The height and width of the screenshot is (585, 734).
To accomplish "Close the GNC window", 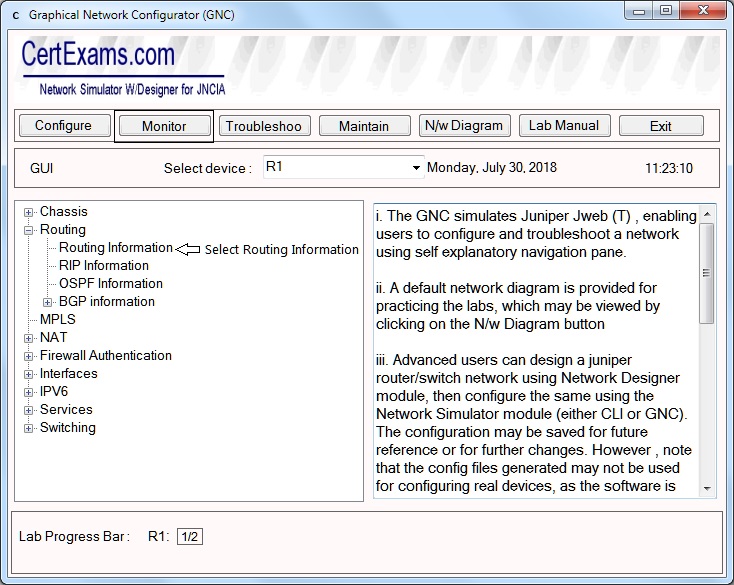I will [x=703, y=11].
